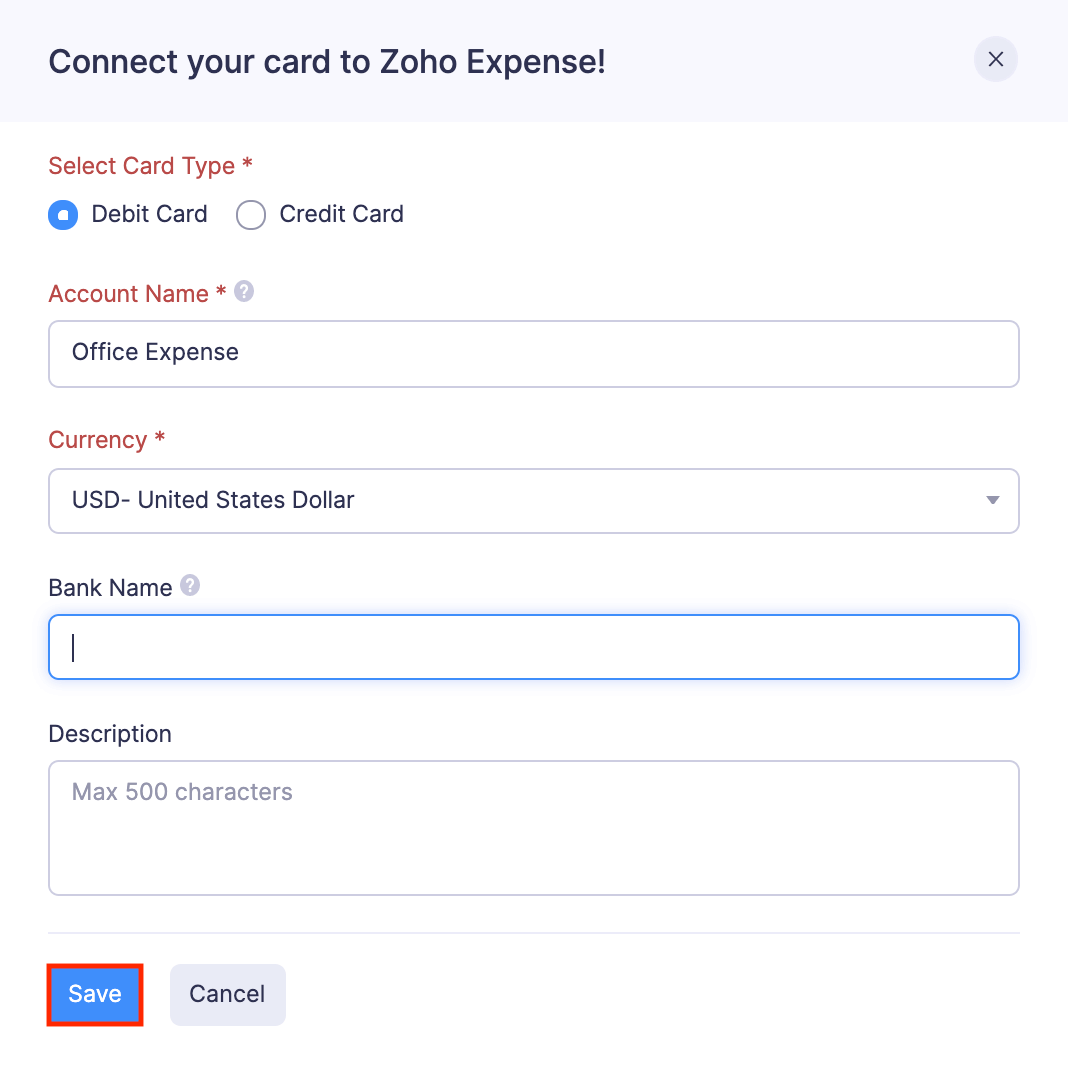
Task: Click the Debit Card option label text
Action: (x=149, y=214)
